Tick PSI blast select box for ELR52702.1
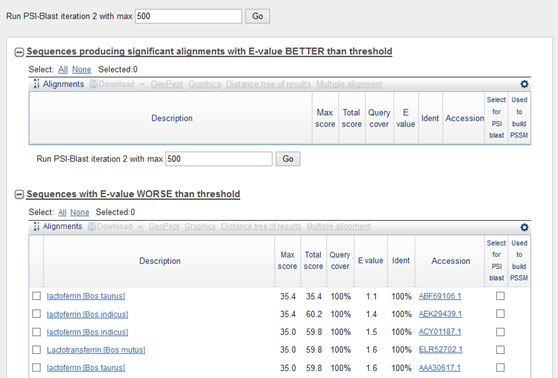Image resolution: width=558 pixels, height=378 pixels. point(500,350)
